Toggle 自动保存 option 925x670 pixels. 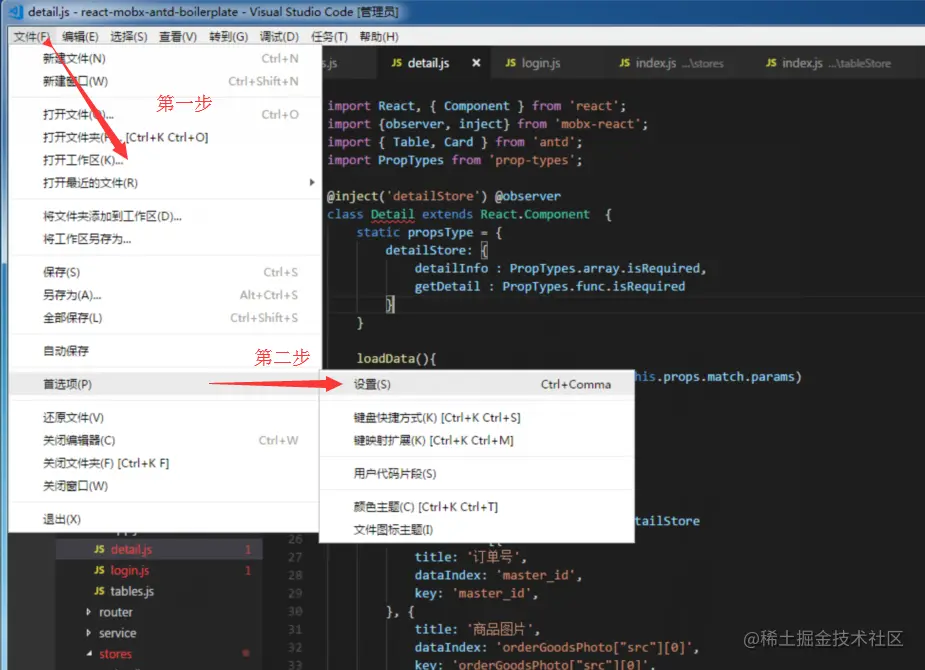pos(165,351)
